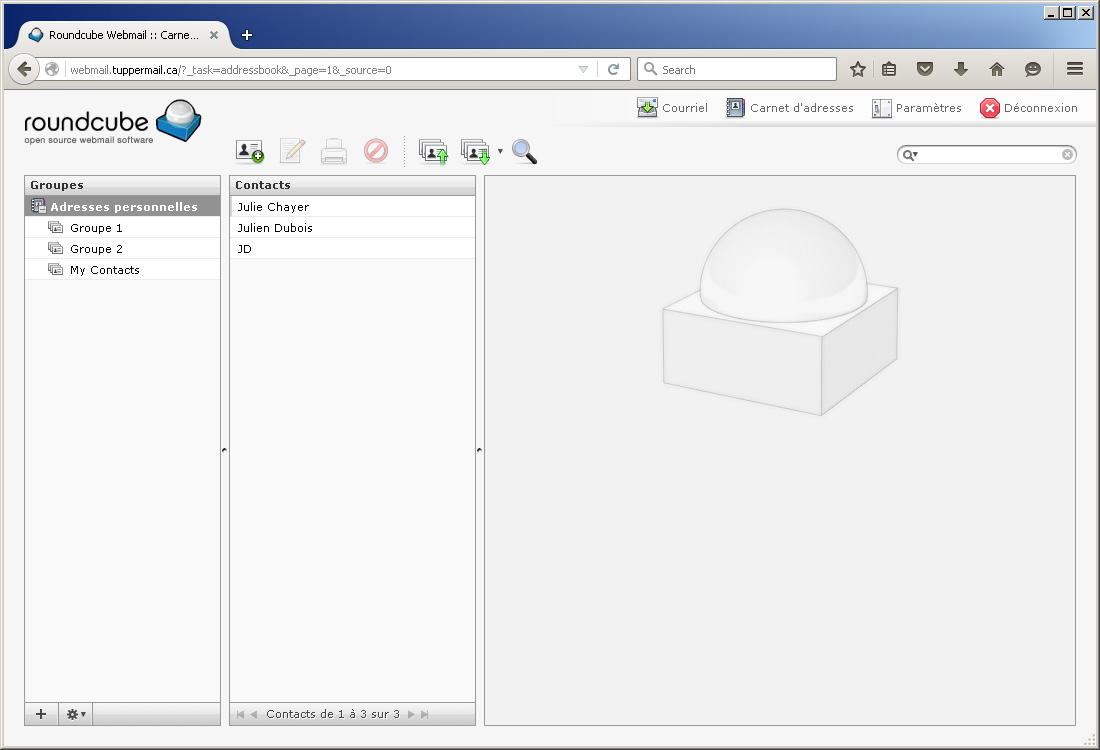Add a new group with plus button

(41, 714)
